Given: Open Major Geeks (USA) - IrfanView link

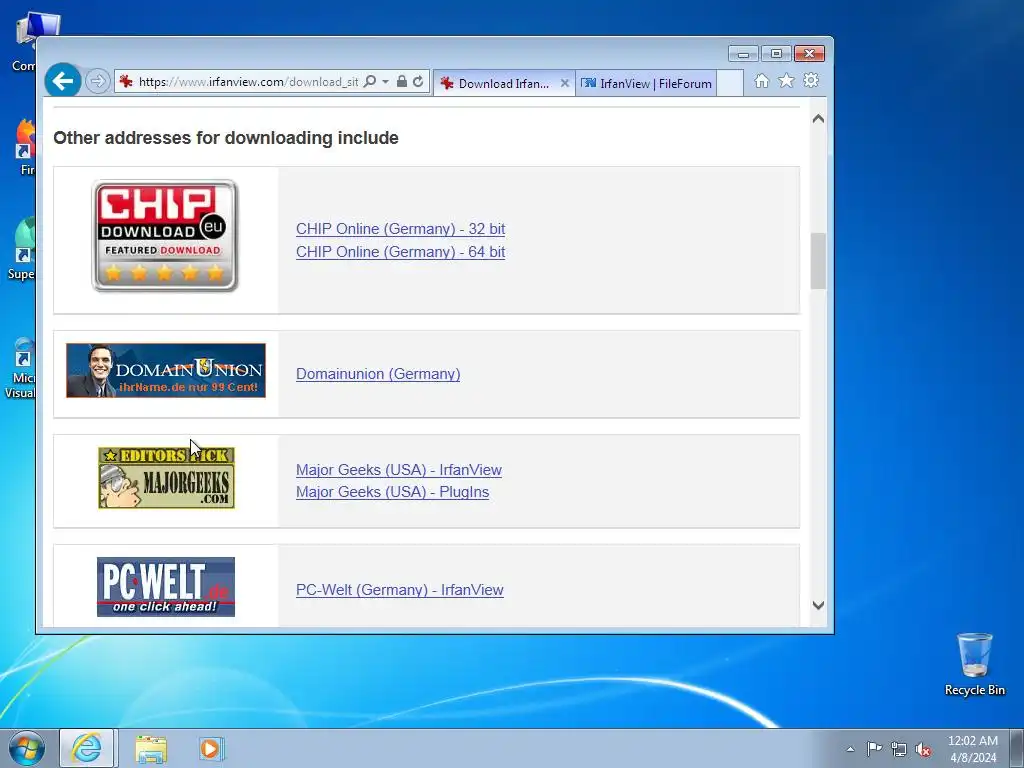Looking at the screenshot, I should coord(399,470).
